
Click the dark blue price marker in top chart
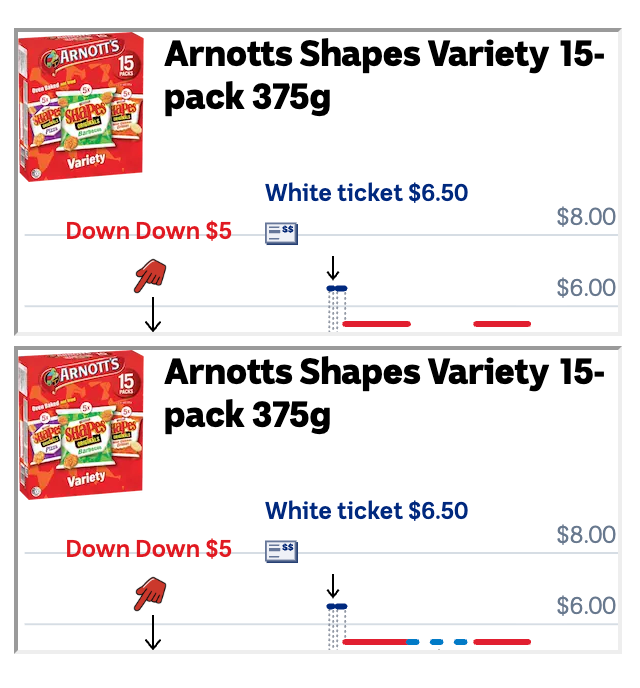(336, 289)
